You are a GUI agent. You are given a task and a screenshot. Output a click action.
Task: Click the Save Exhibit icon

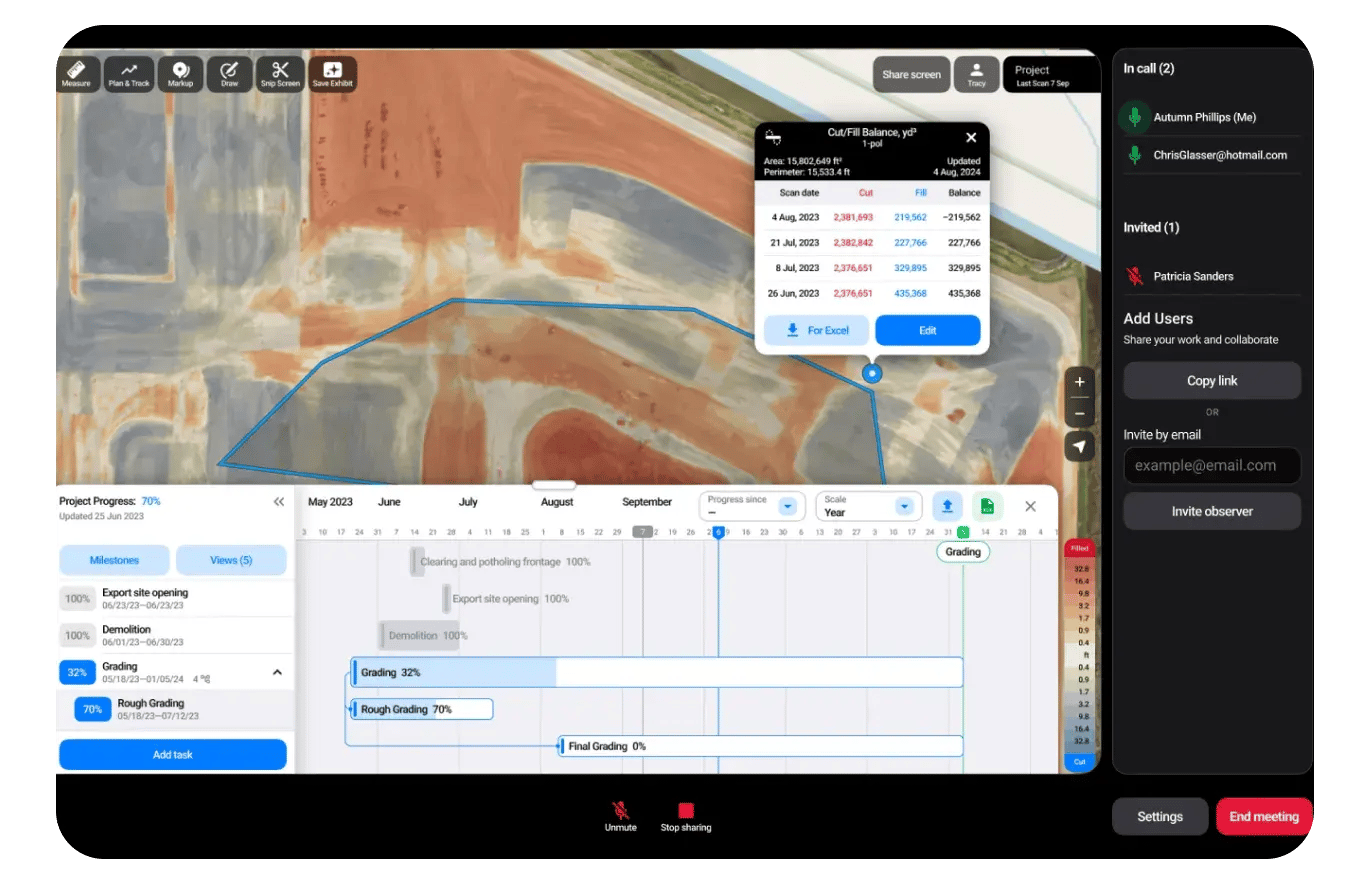(x=332, y=73)
